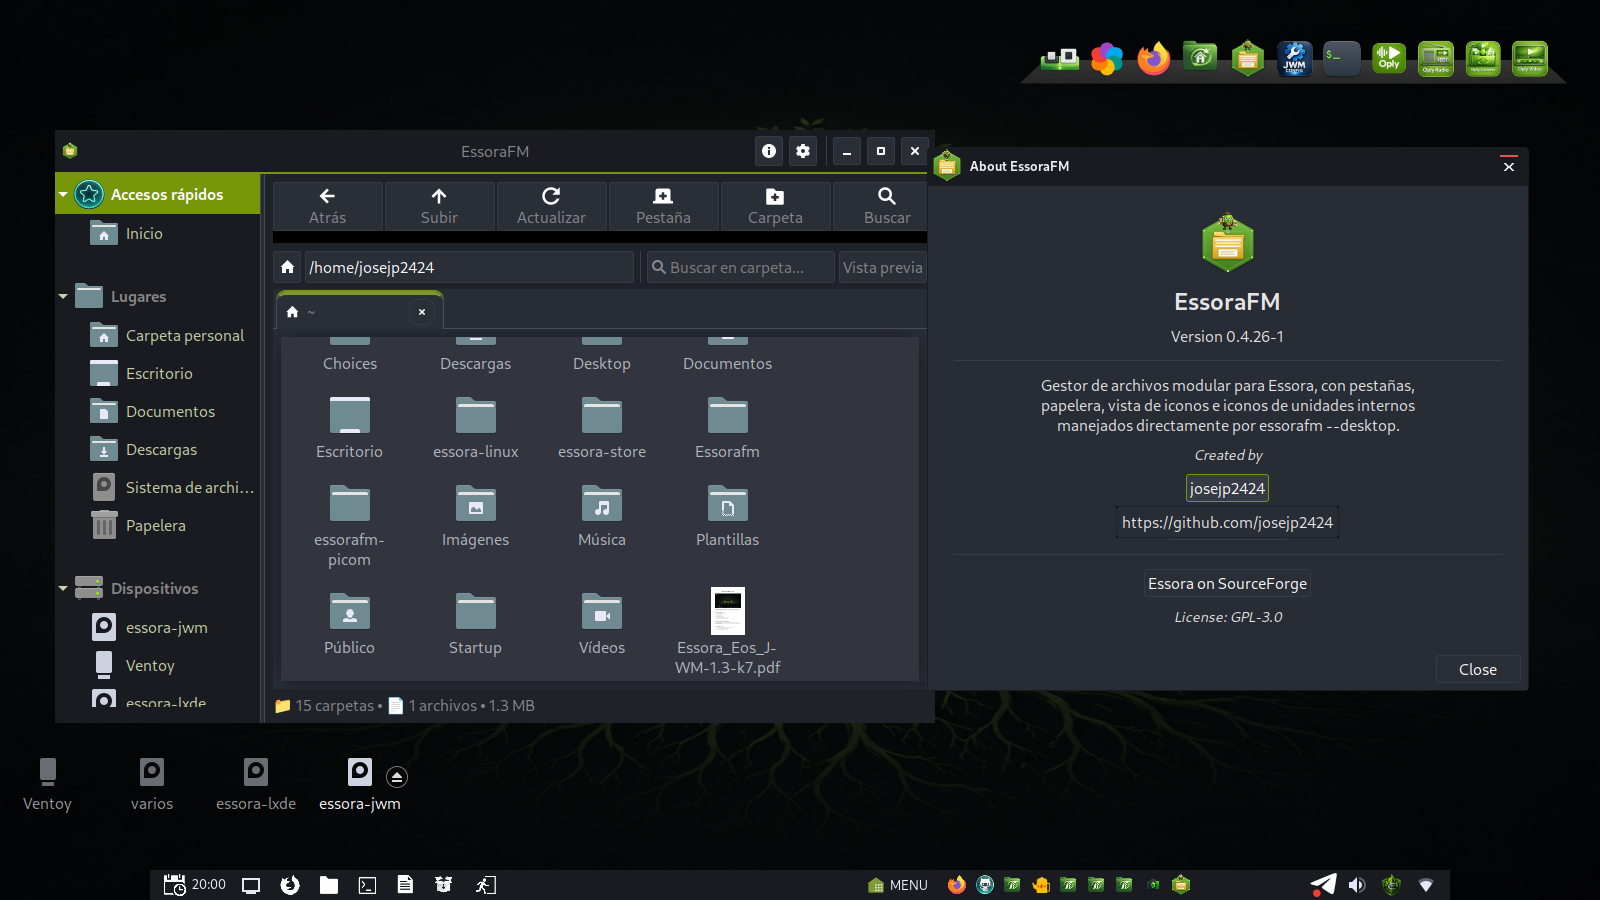This screenshot has height=900, width=1600.
Task: Collapse the Dispositivos section
Action: click(x=63, y=589)
